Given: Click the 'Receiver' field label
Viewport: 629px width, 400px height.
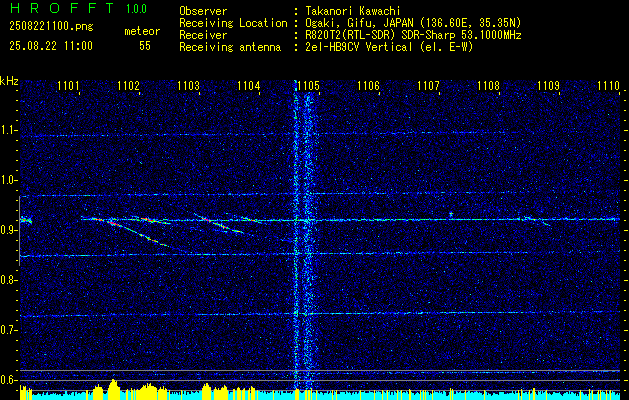Looking at the screenshot, I should coord(203,35).
